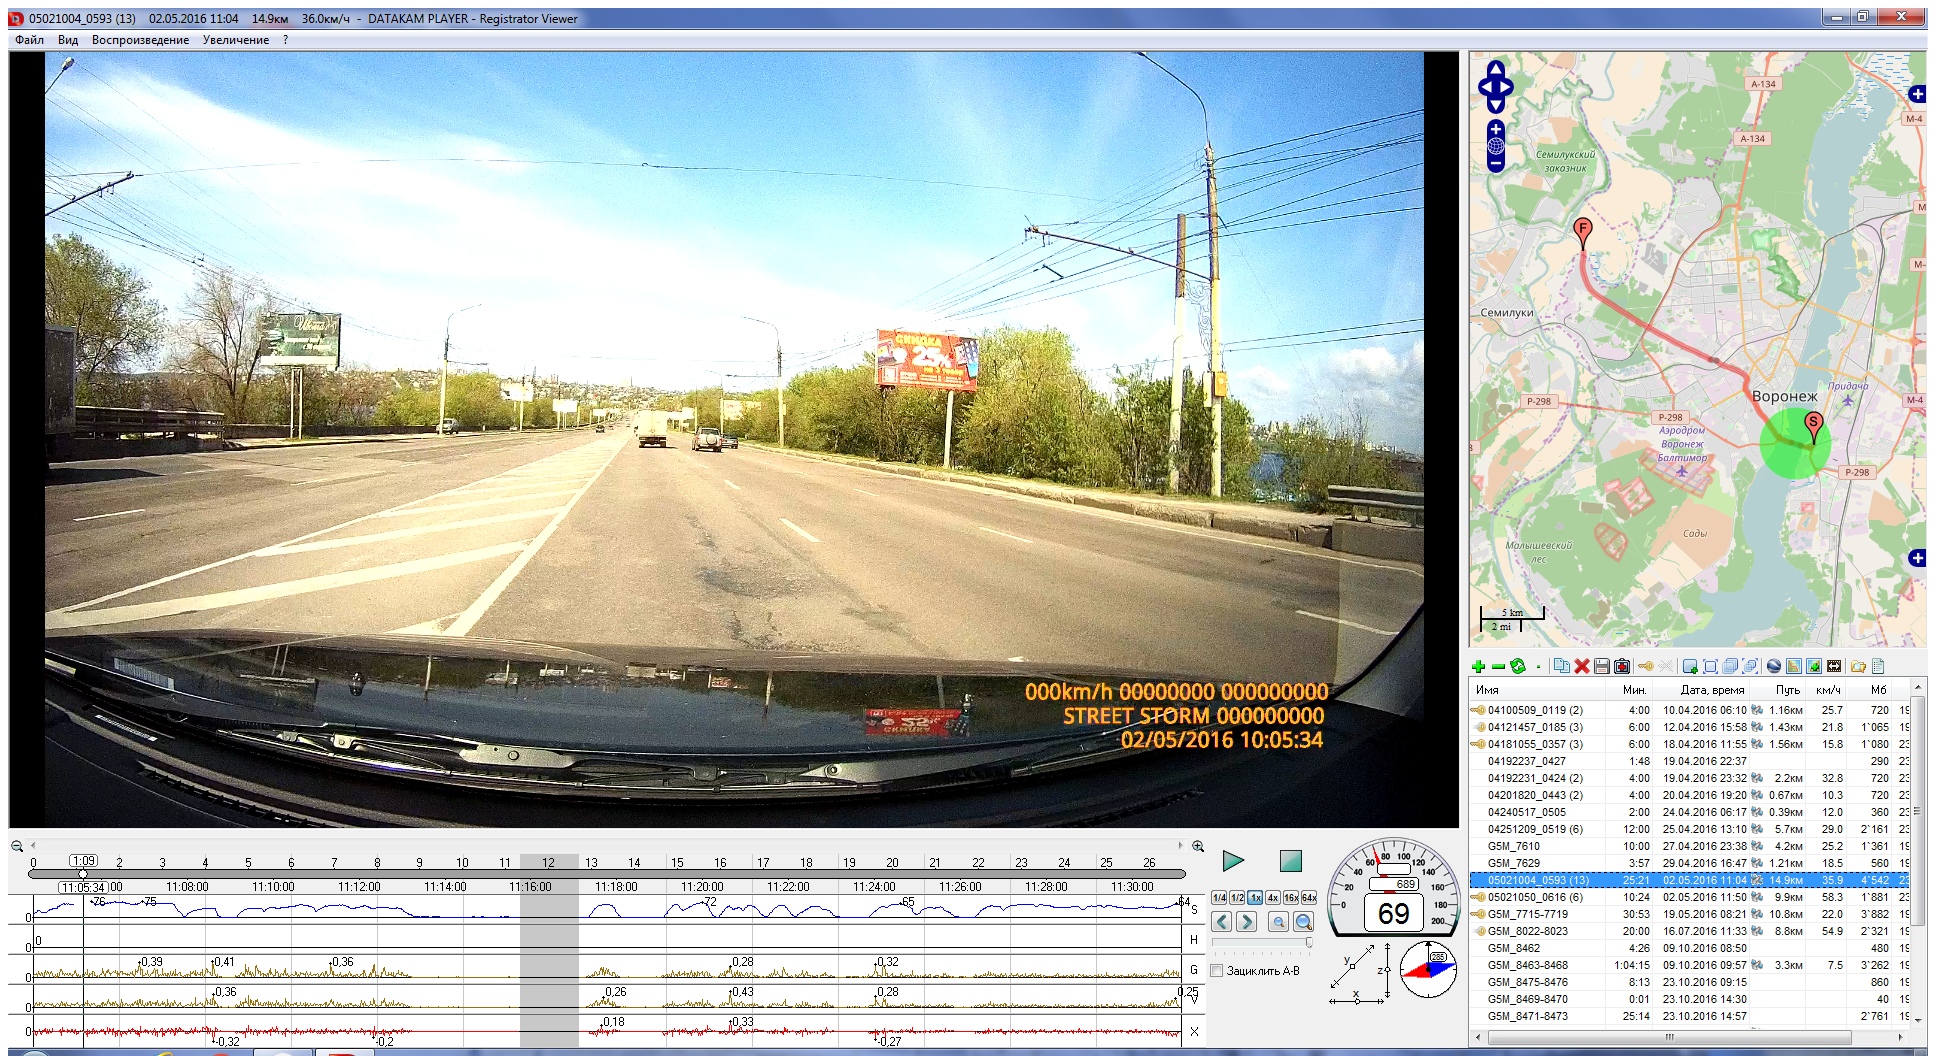
Task: Sort file list by Дата, время column
Action: tap(1711, 690)
